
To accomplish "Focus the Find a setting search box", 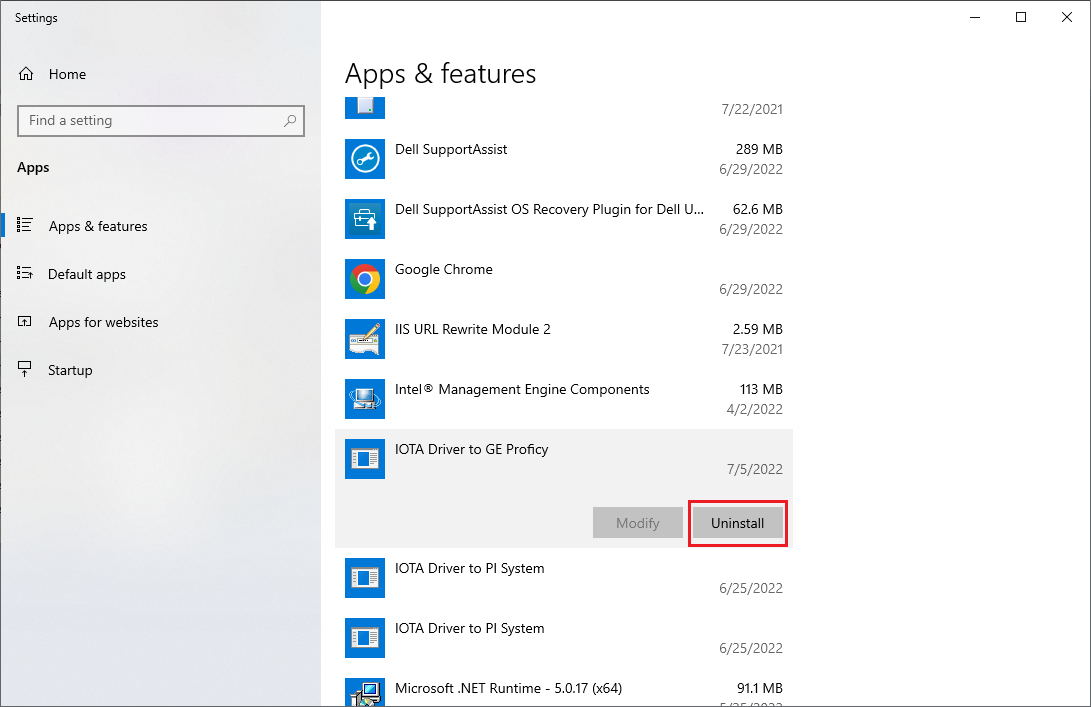I will point(161,120).
